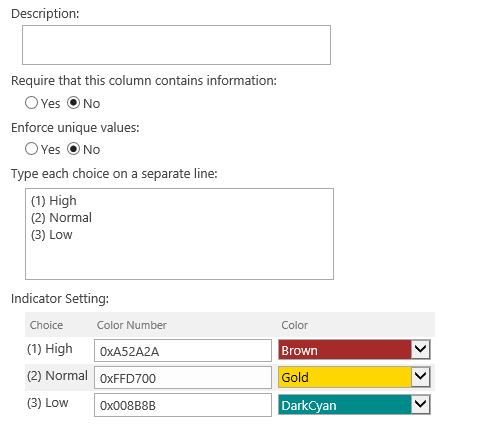The height and width of the screenshot is (424, 477).
Task: Click the Gold color swatch
Action: [x=345, y=377]
